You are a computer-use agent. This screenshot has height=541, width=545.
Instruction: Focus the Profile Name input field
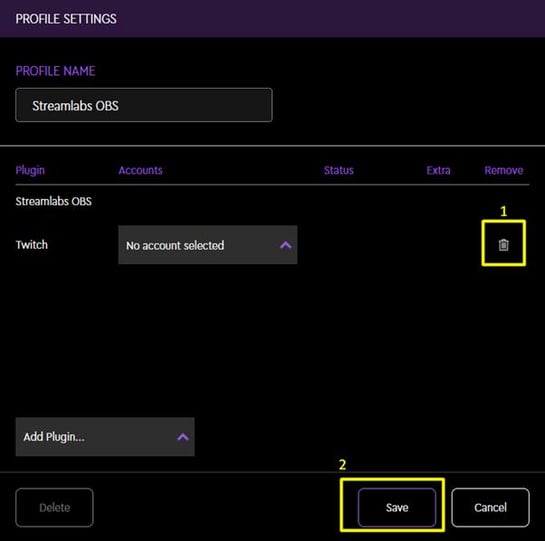[144, 105]
